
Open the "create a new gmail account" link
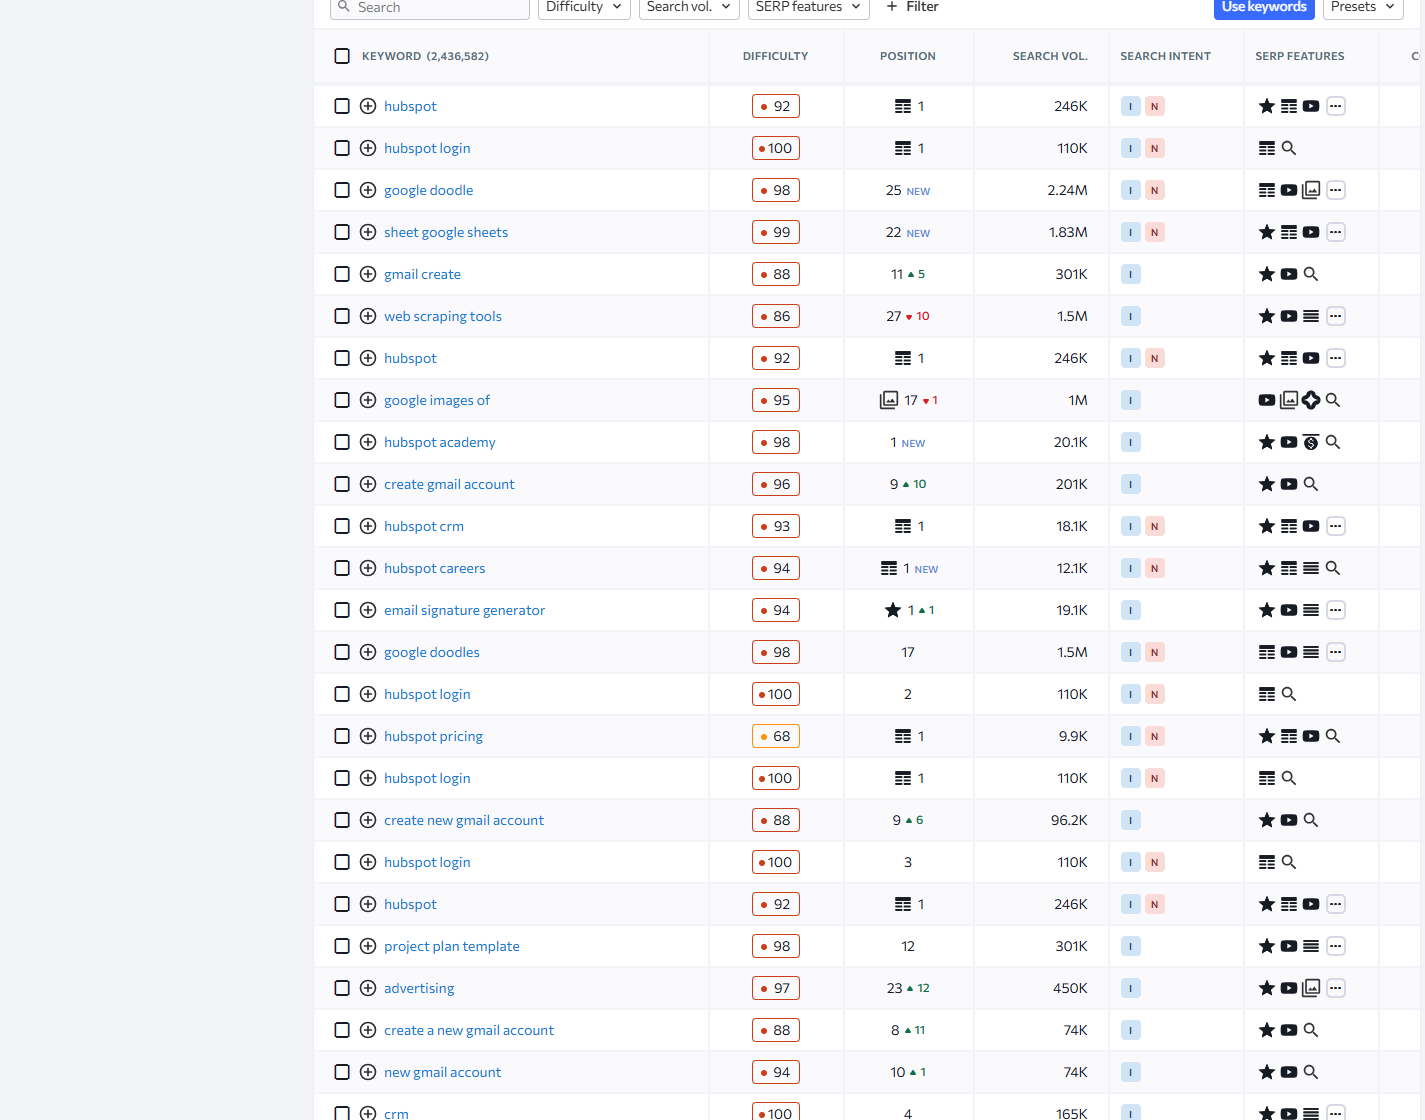click(x=469, y=1030)
